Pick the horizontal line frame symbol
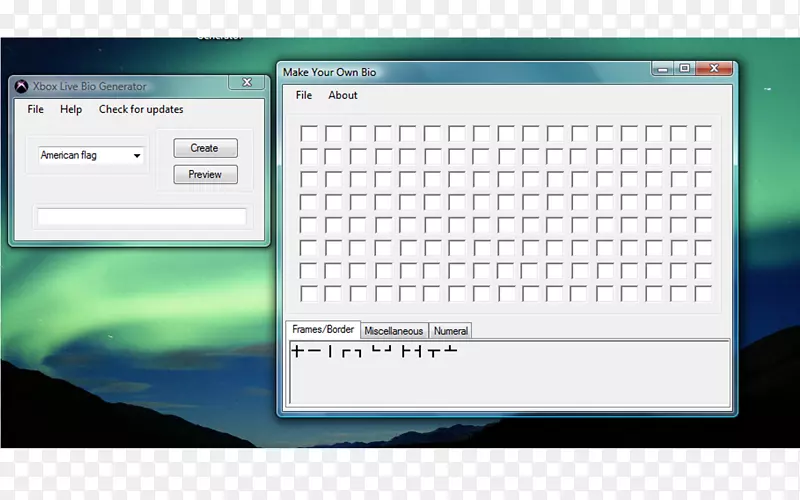 click(314, 351)
